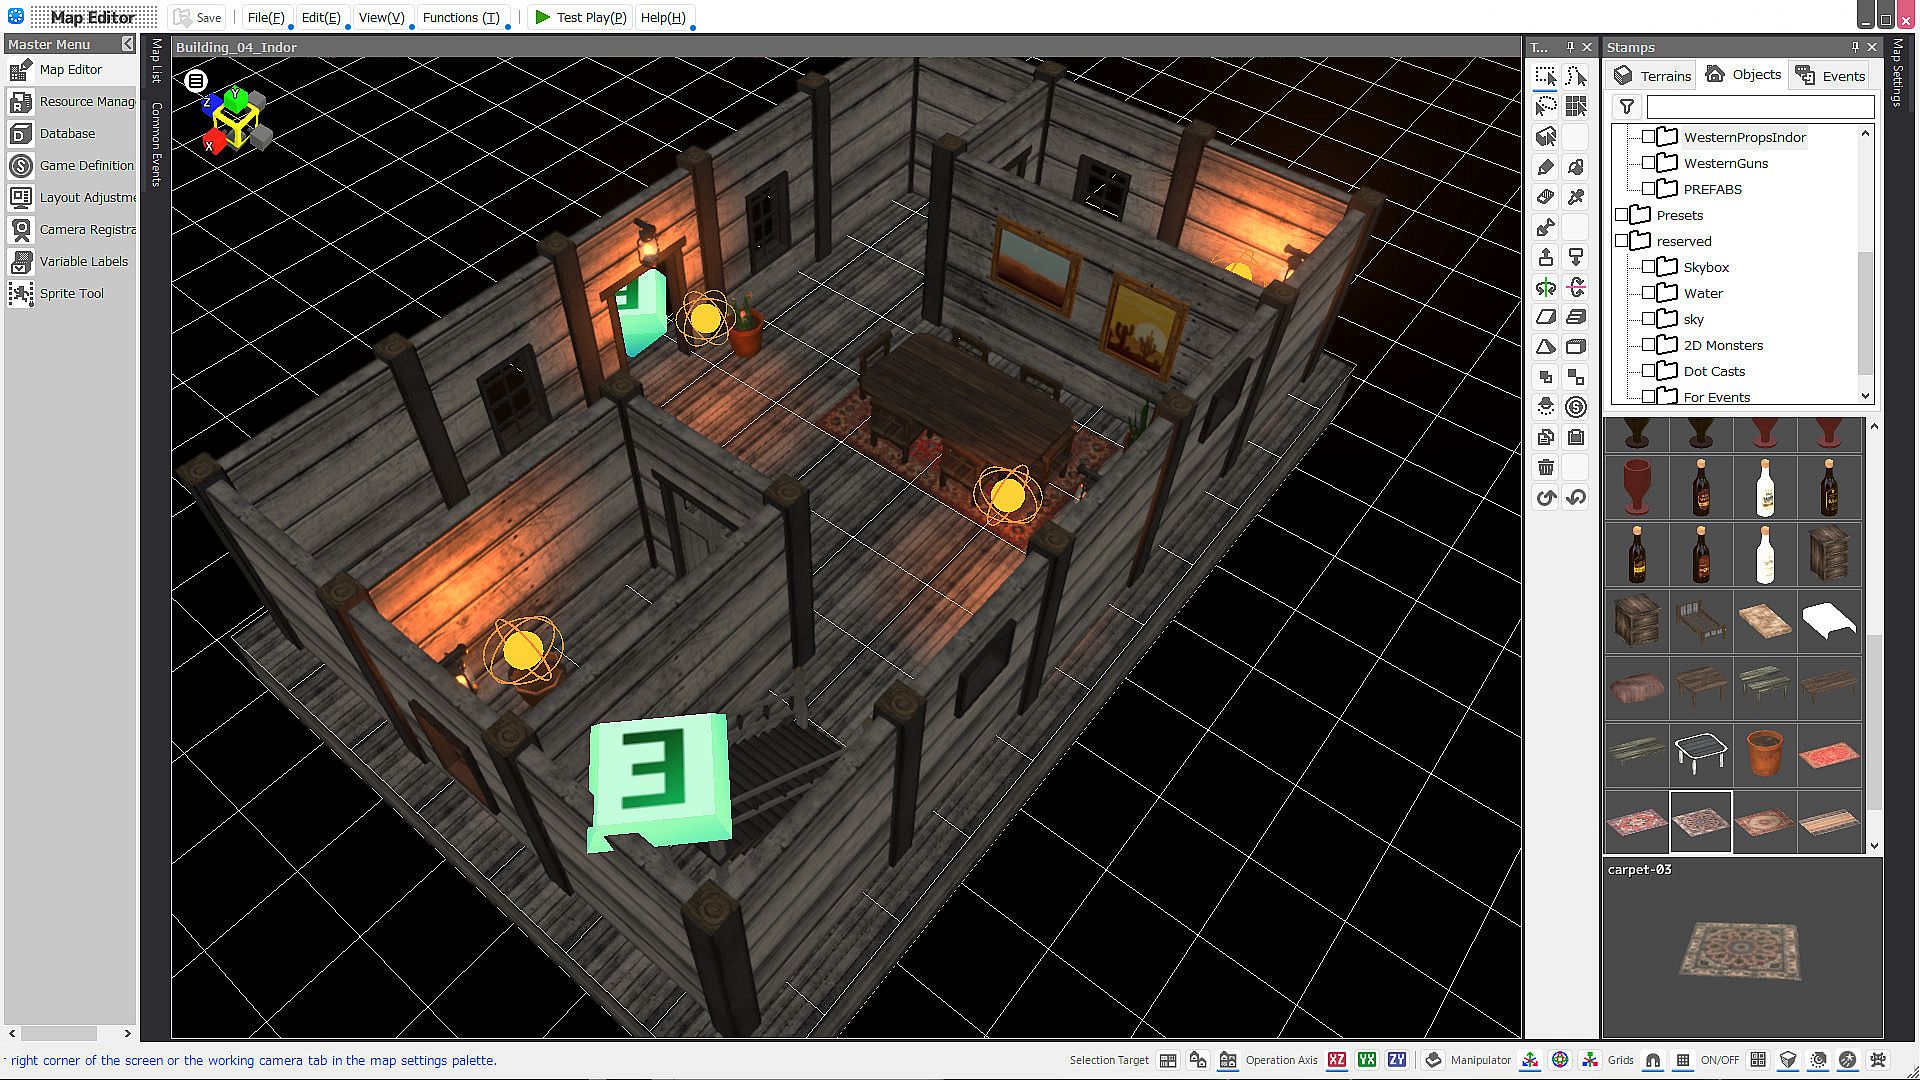Click the trash delete tool
This screenshot has width=1920, height=1080.
click(x=1546, y=467)
